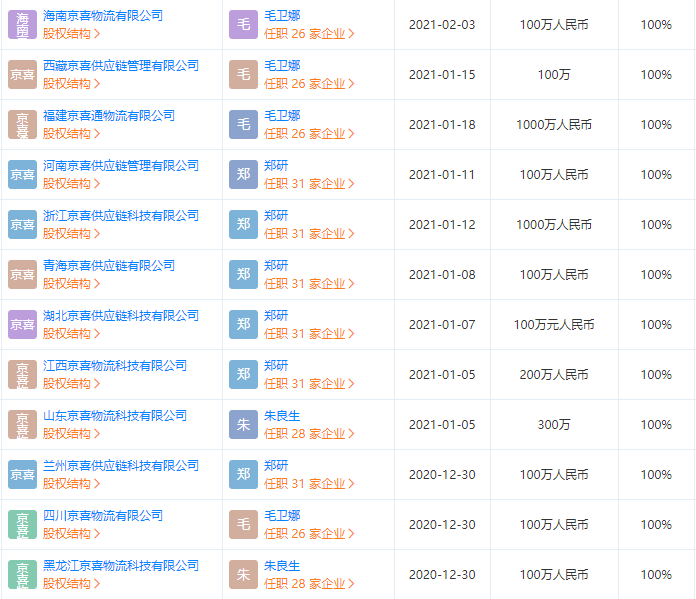Open company 兰州京喜供应链科技有限公司
The image size is (696, 599).
click(x=121, y=466)
